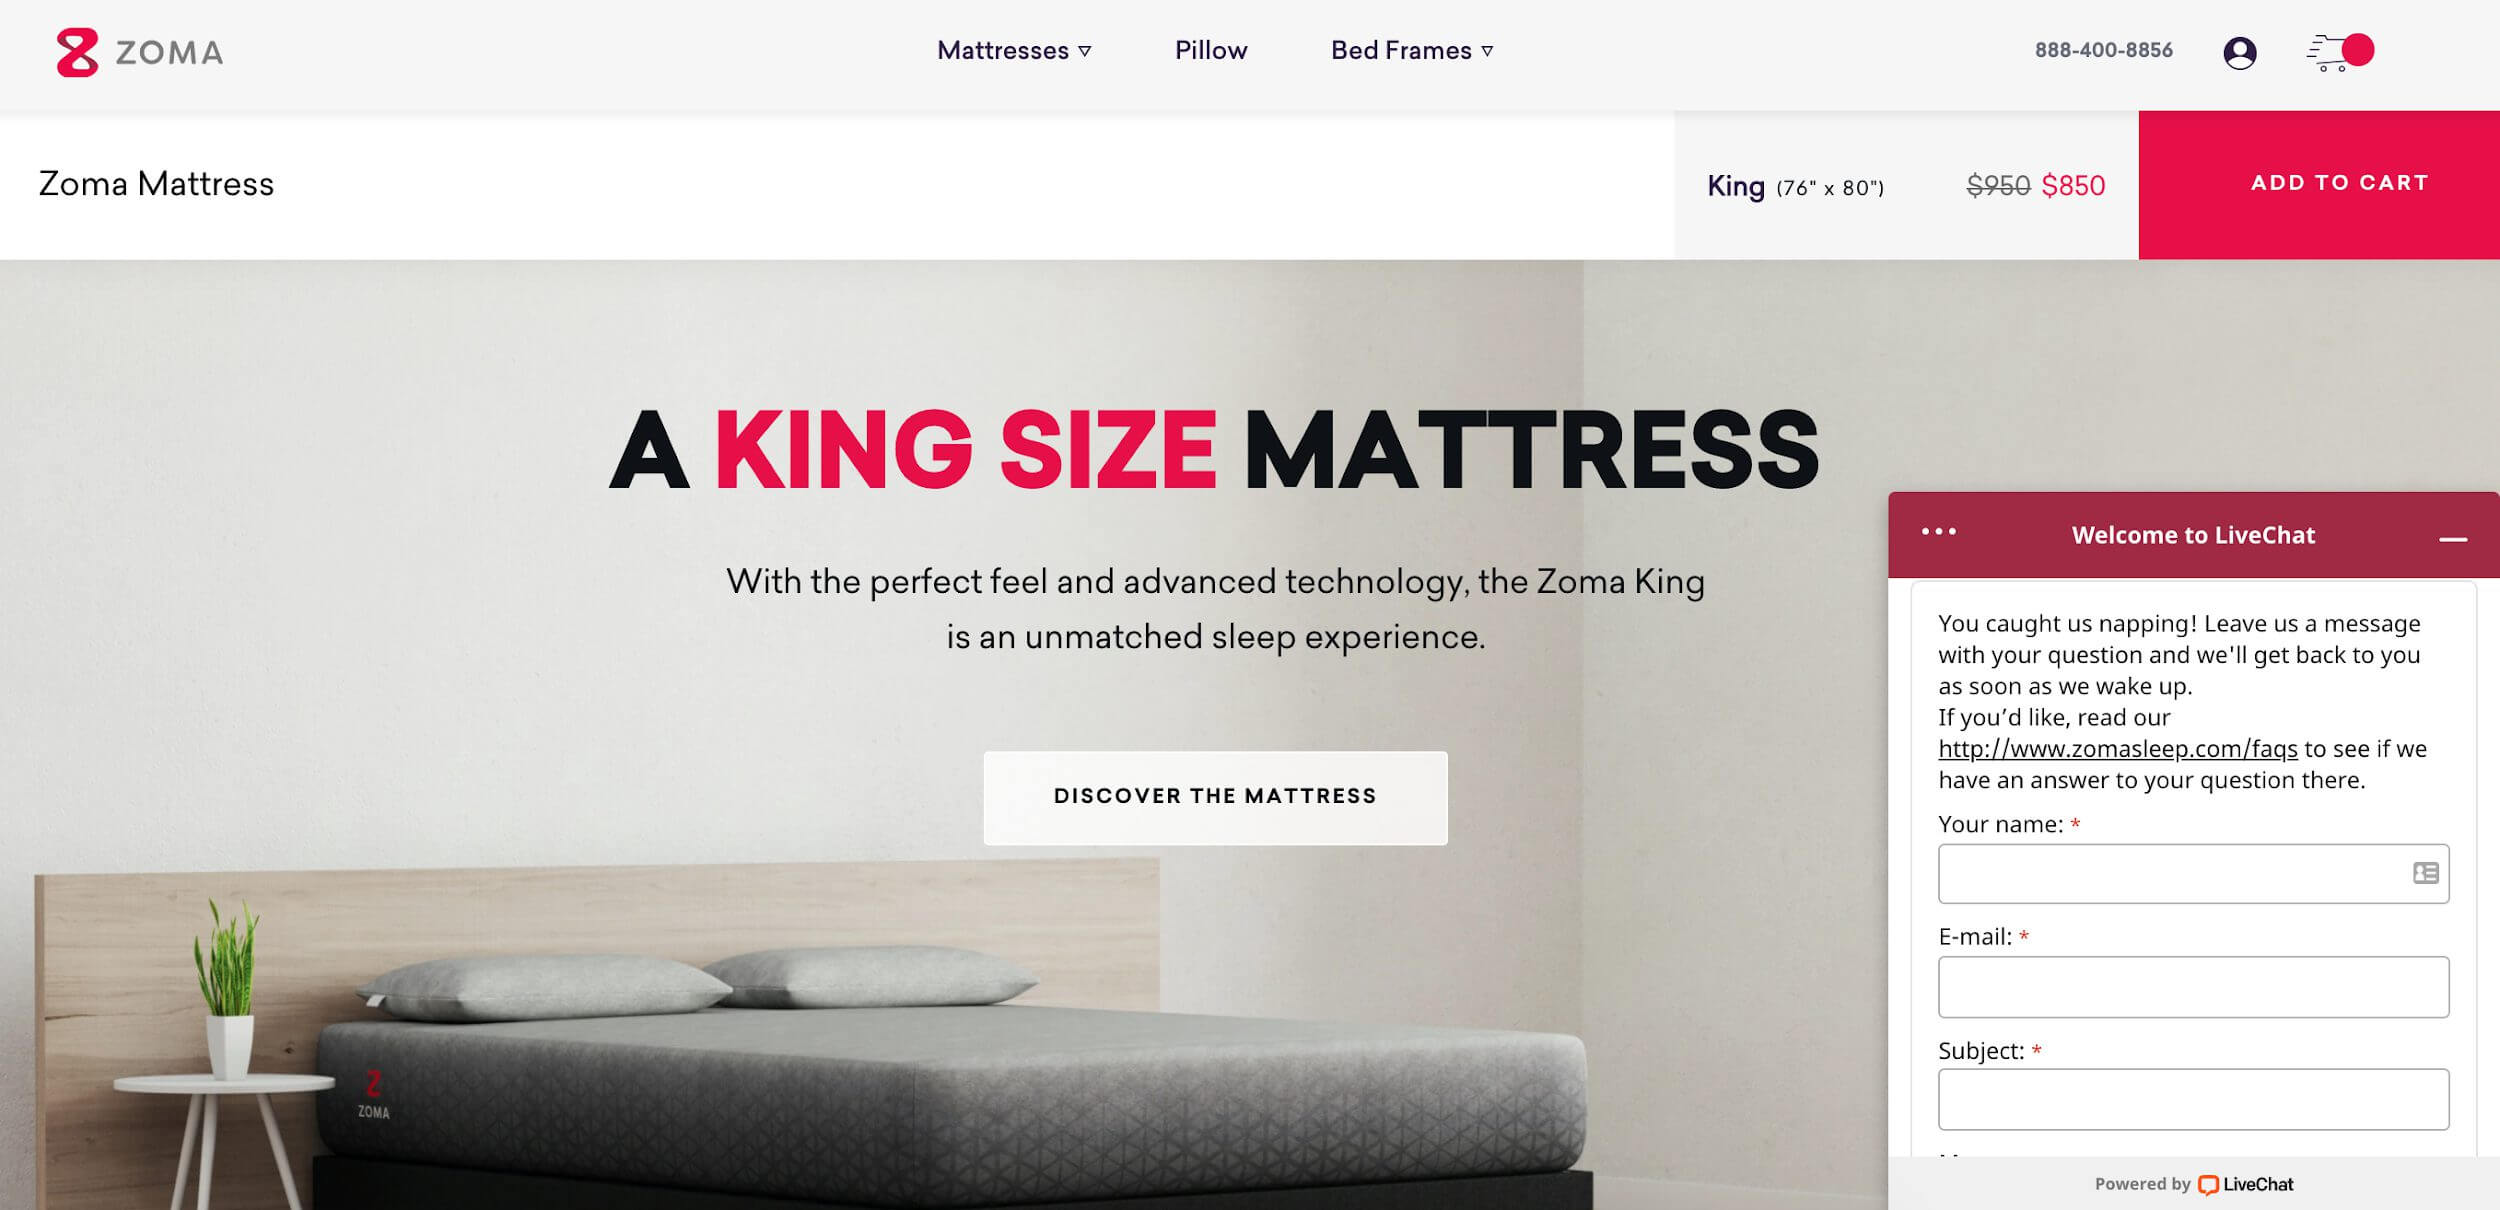Open the zomasleep.com/faqs link
Screen dimensions: 2500x1210
(2117, 748)
